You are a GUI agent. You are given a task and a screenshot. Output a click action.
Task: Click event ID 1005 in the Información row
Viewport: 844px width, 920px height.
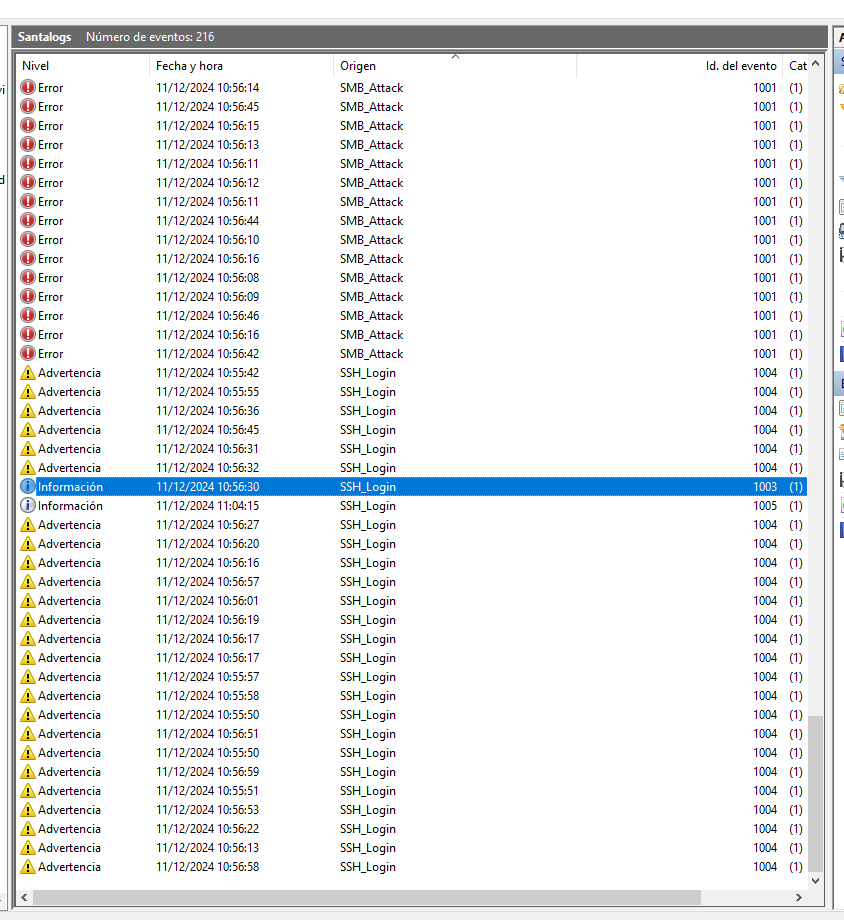765,506
